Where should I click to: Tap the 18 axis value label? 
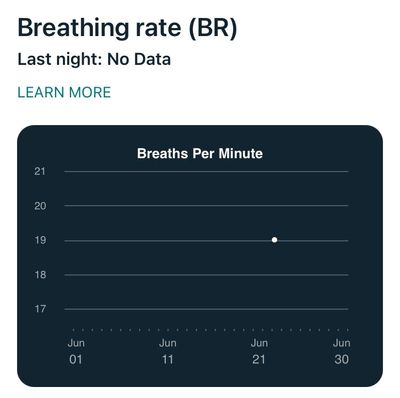coord(40,275)
